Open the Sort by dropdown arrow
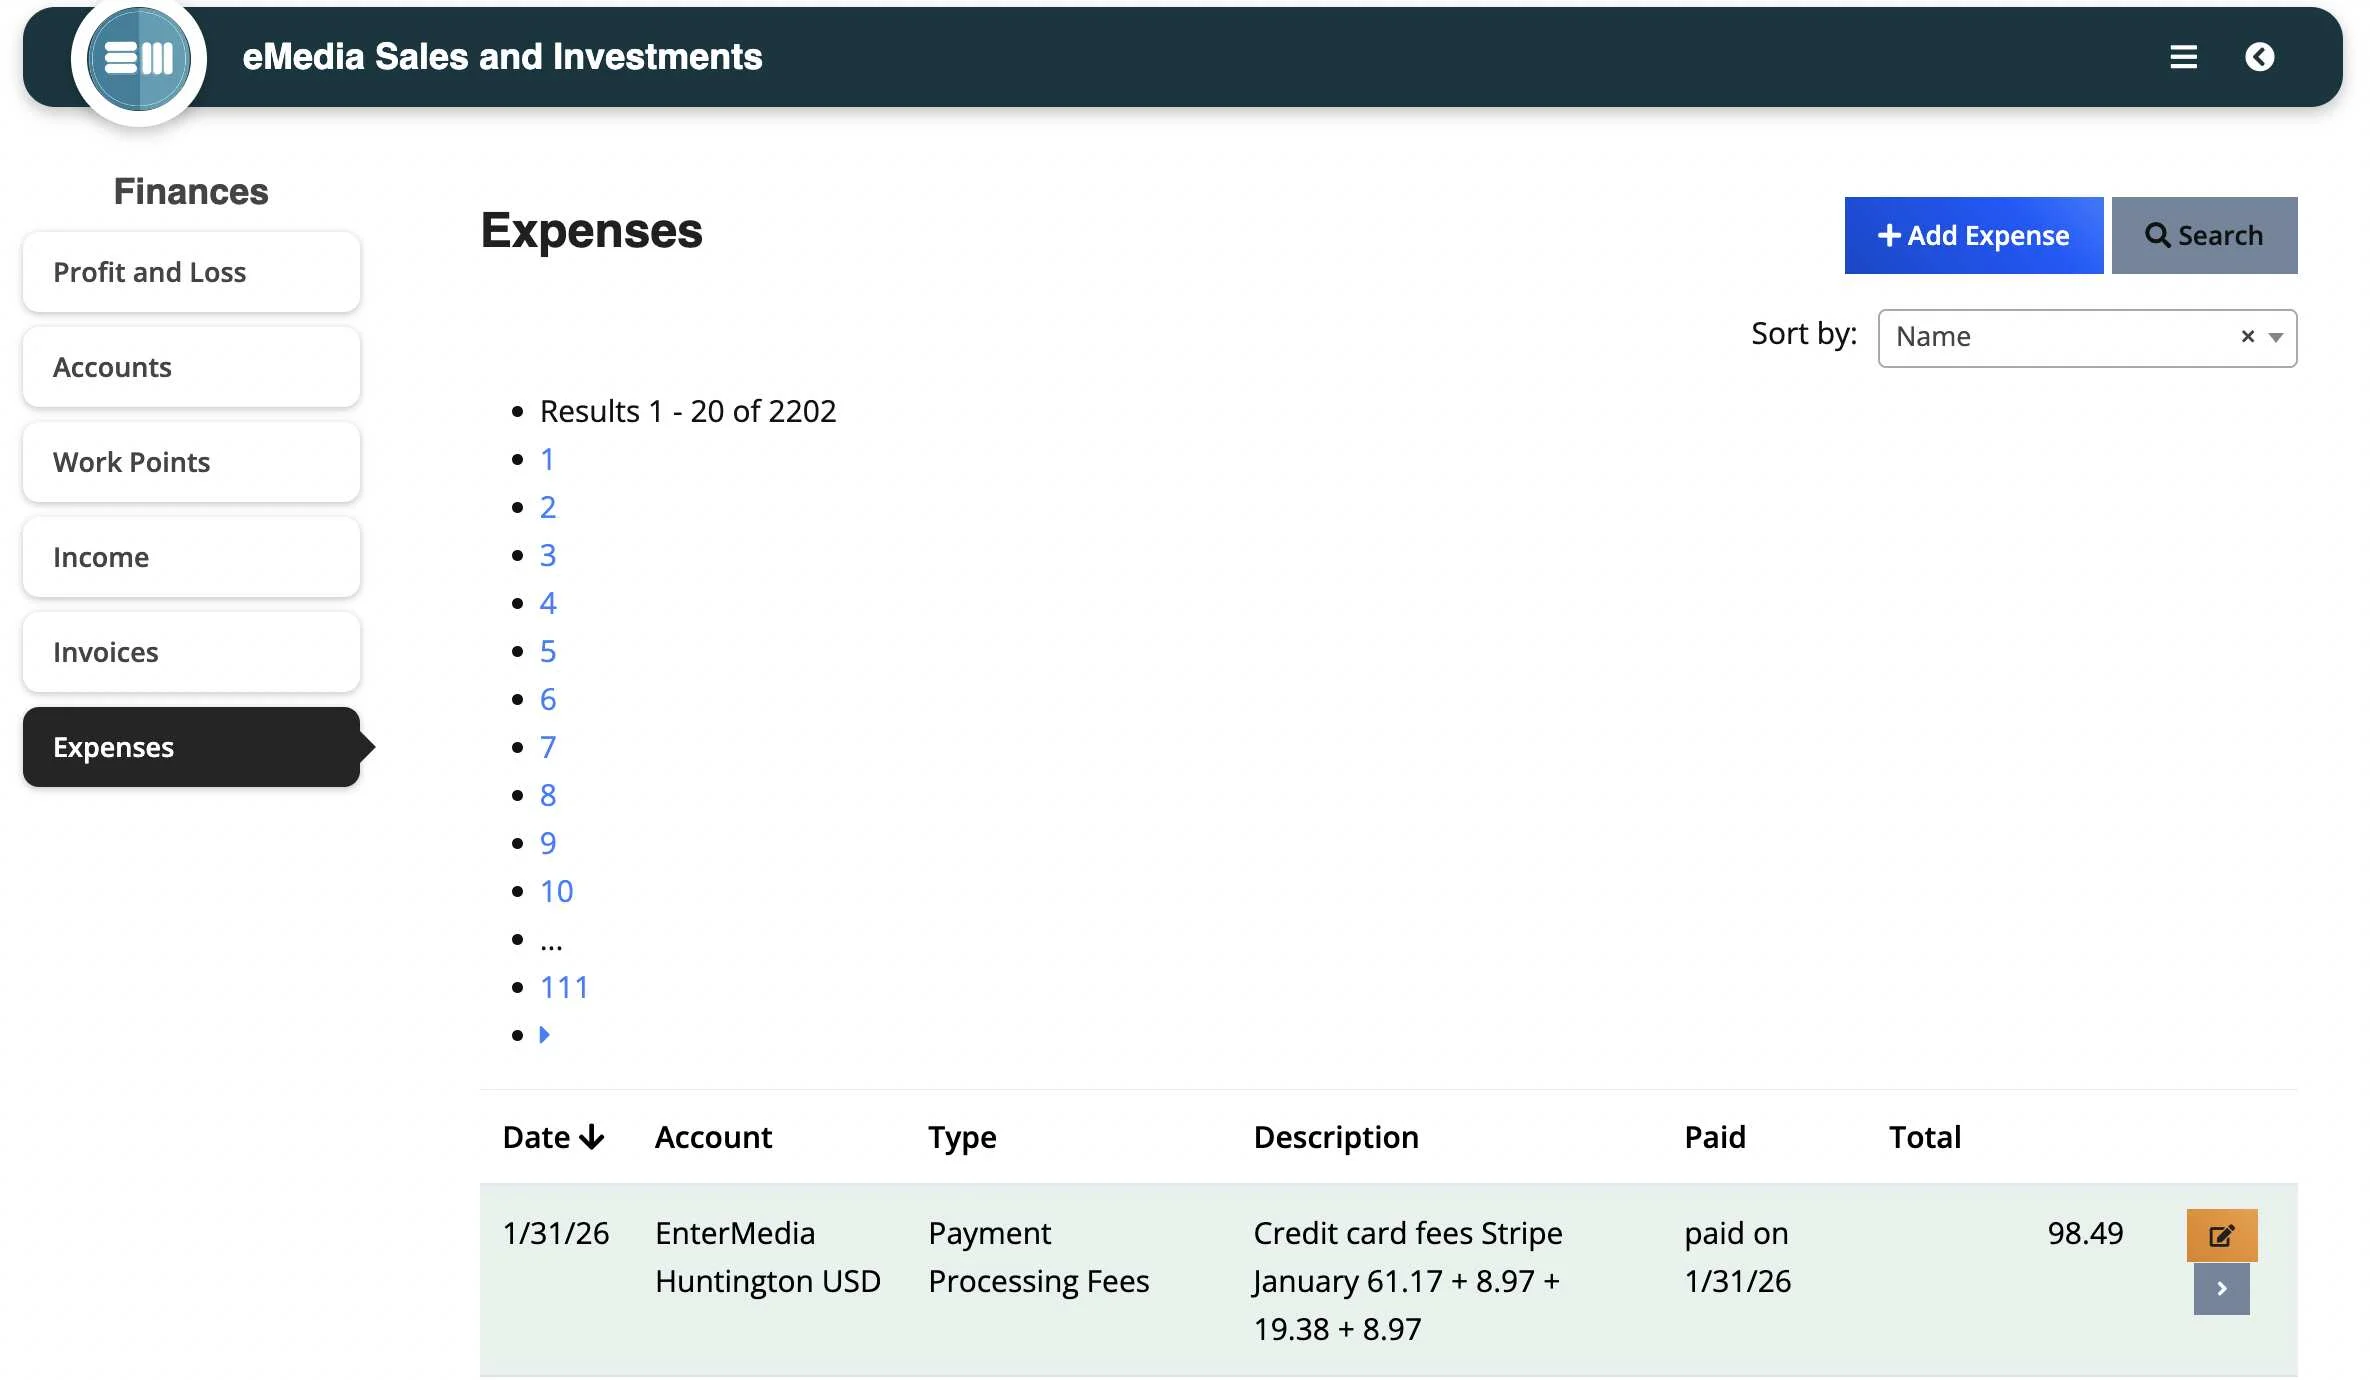Image resolution: width=2370 pixels, height=1380 pixels. click(2276, 337)
